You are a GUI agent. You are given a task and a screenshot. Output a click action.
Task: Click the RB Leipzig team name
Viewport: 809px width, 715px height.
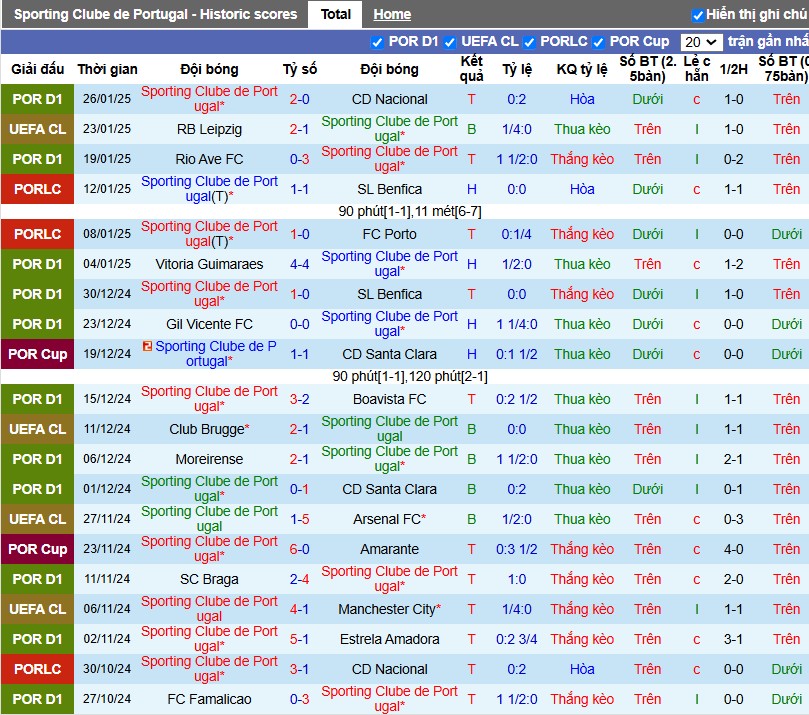pyautogui.click(x=209, y=129)
